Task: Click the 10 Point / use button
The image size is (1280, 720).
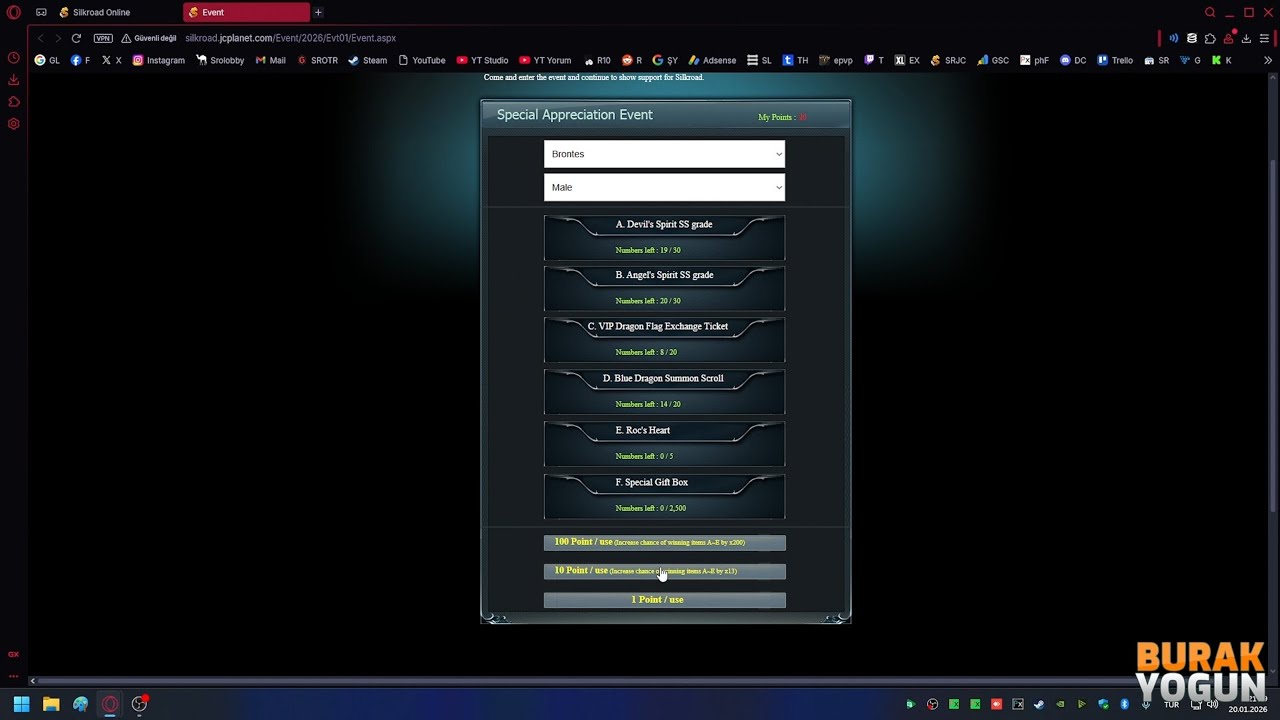Action: 664,571
